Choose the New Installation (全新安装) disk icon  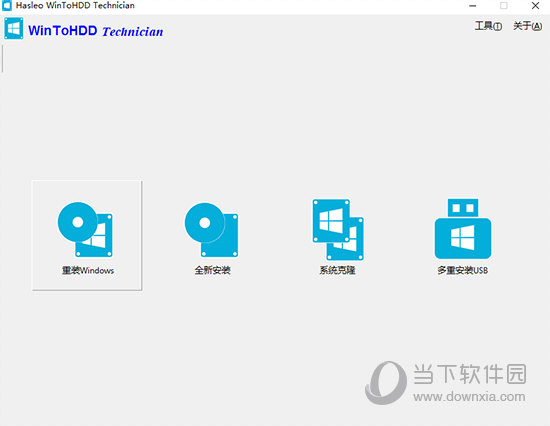212,230
